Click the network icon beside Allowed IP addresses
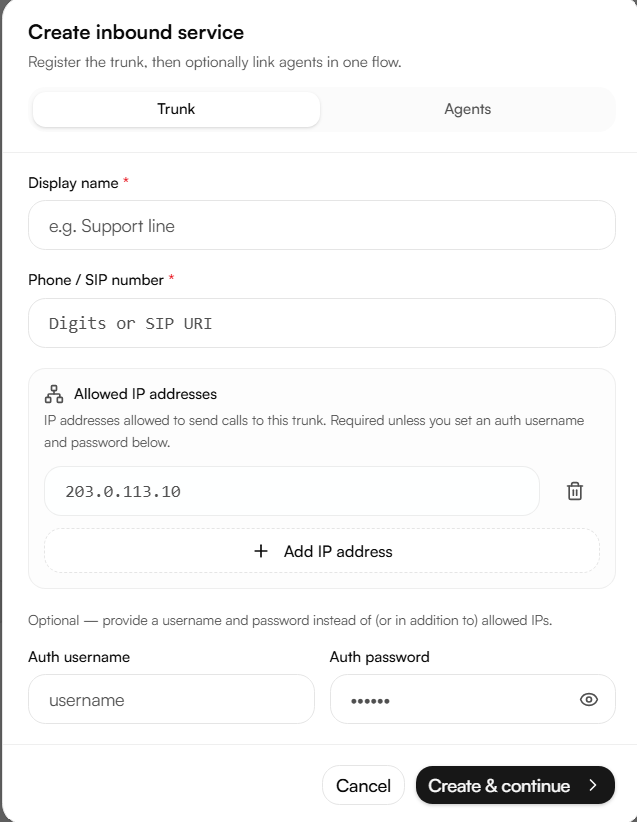This screenshot has height=822, width=637. [54, 394]
